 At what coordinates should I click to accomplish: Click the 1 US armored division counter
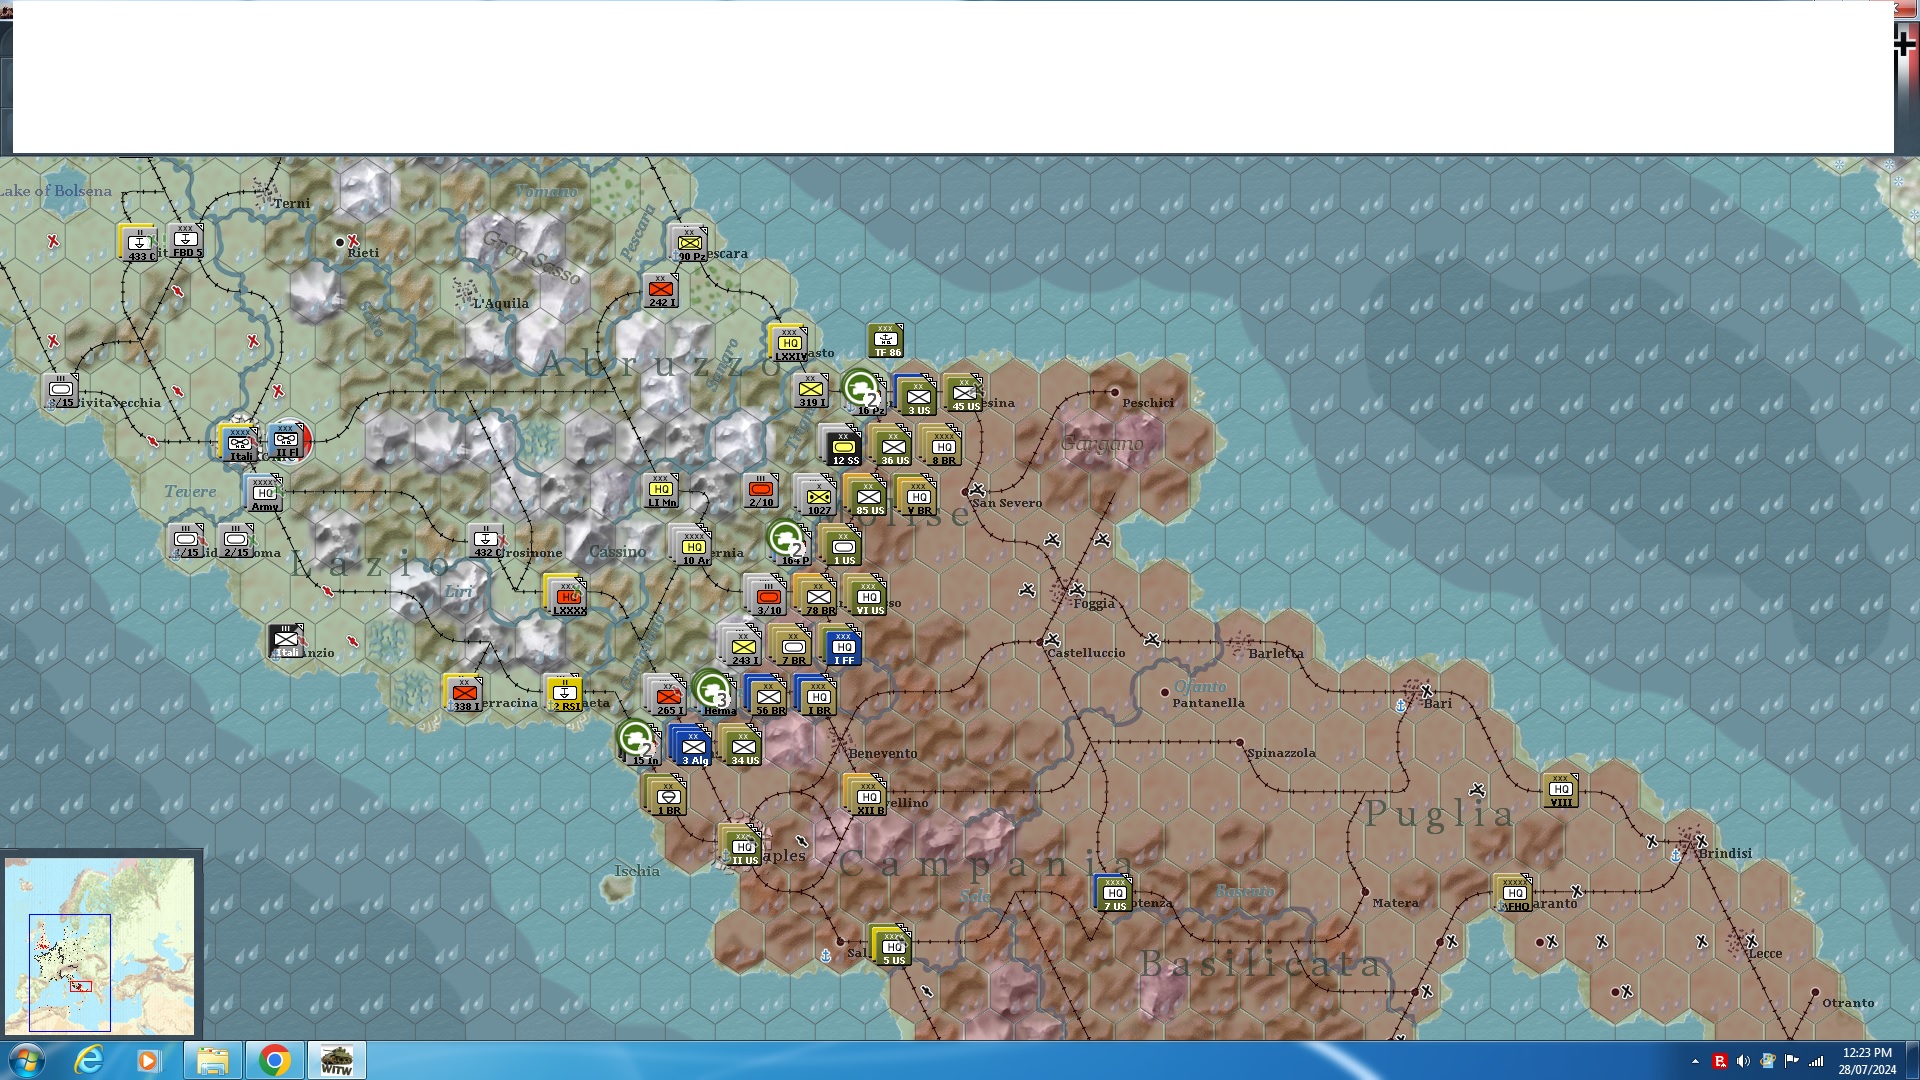click(x=843, y=547)
